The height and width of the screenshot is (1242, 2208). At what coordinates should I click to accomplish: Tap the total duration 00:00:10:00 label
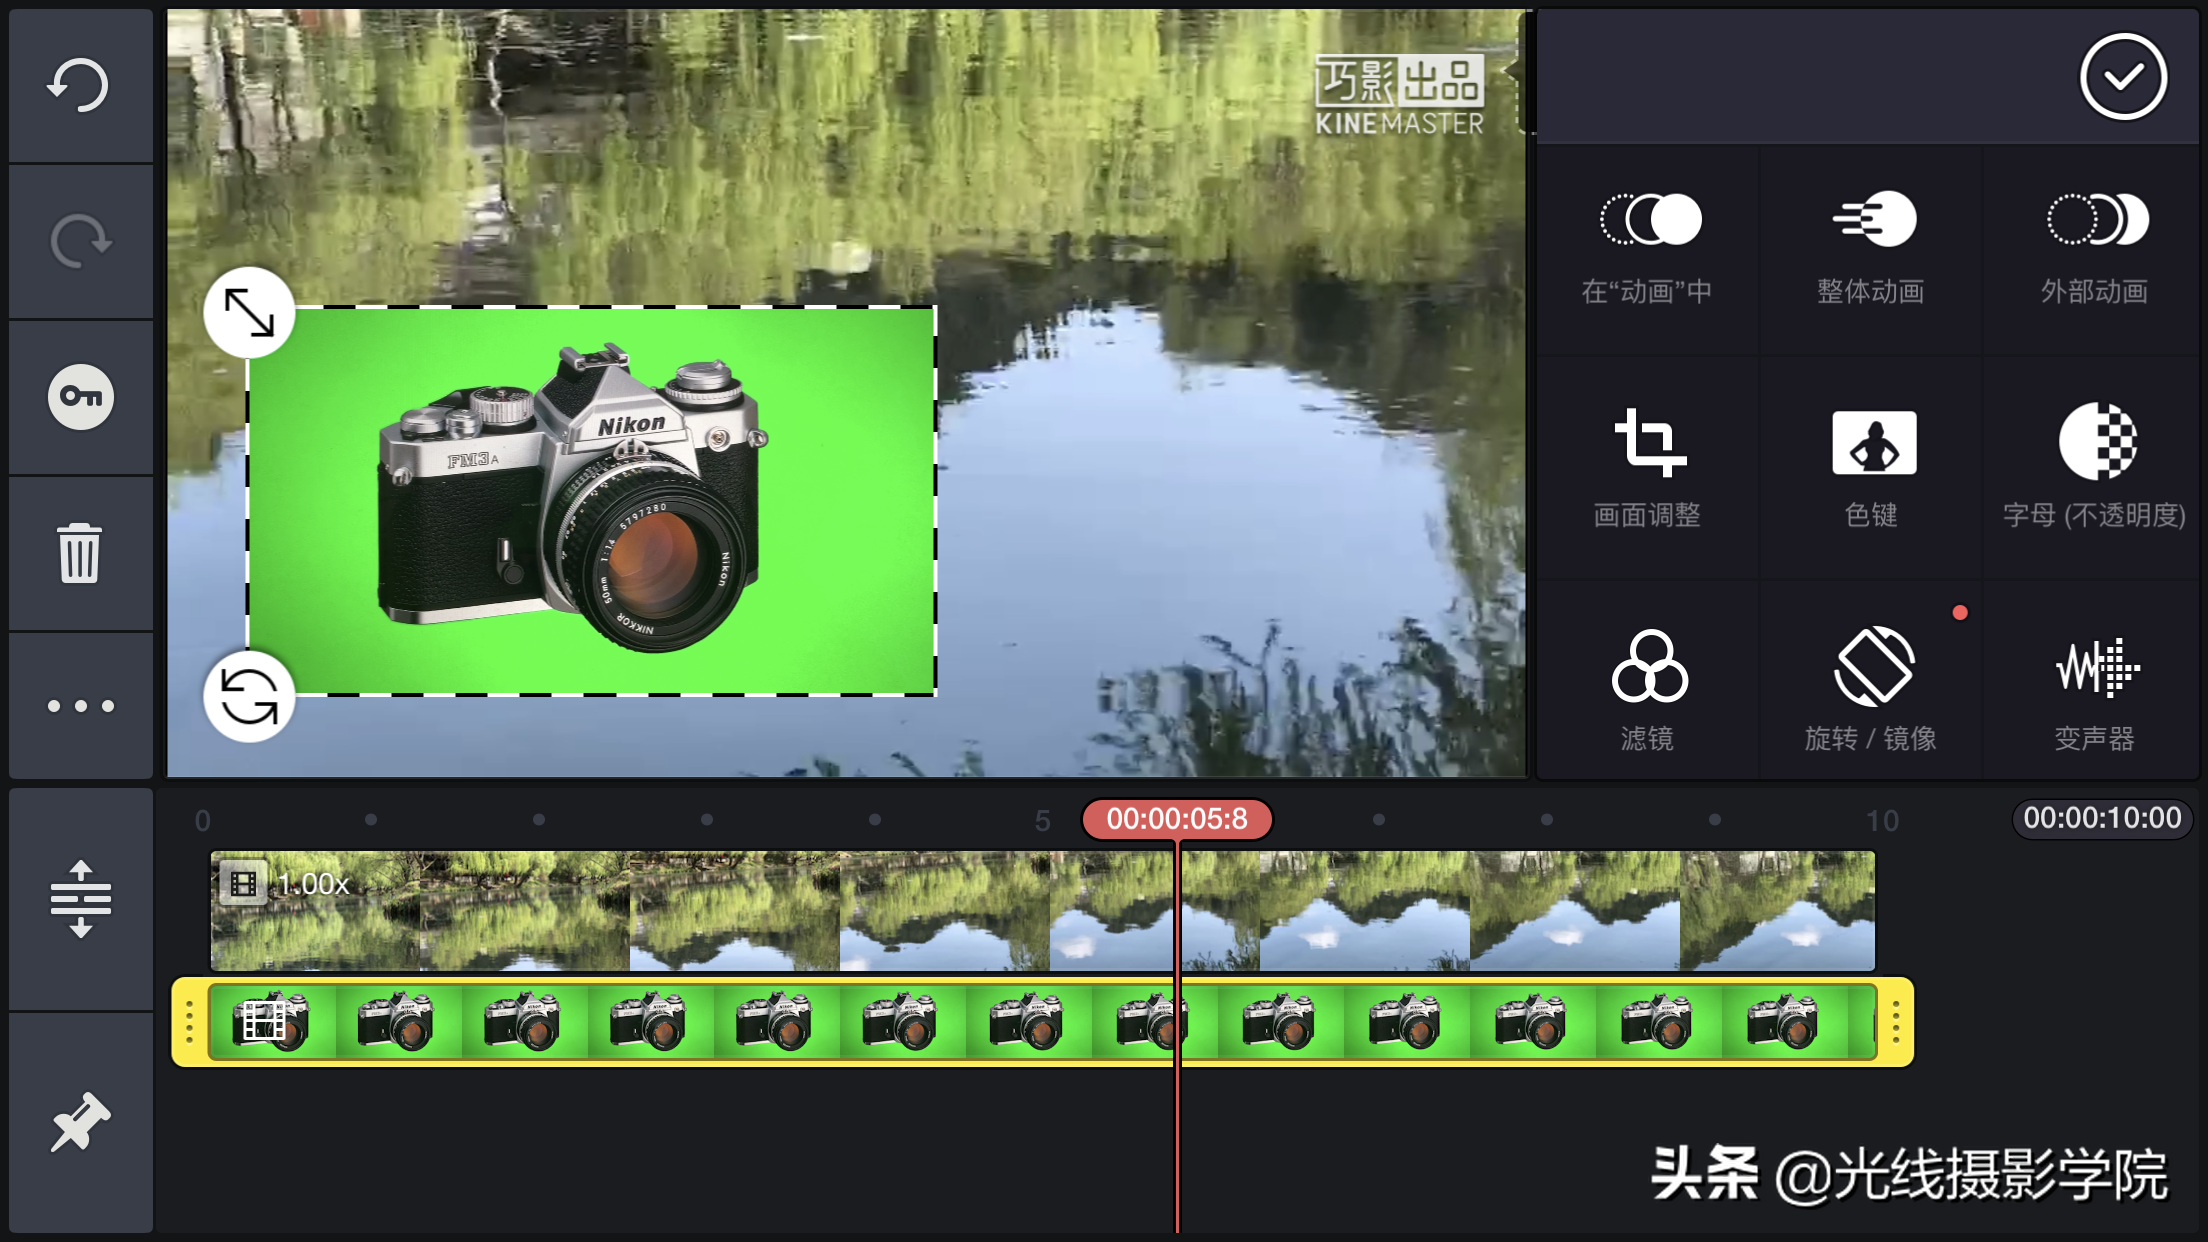coord(2102,818)
